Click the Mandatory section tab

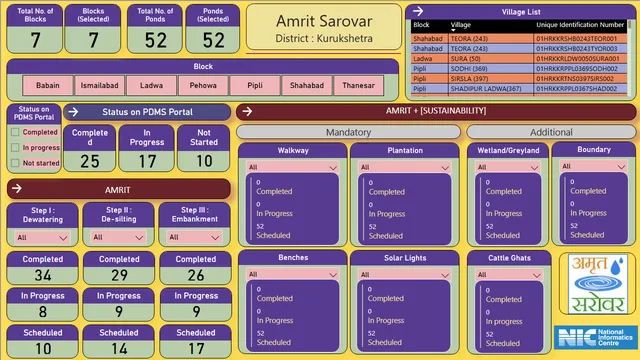click(x=348, y=132)
